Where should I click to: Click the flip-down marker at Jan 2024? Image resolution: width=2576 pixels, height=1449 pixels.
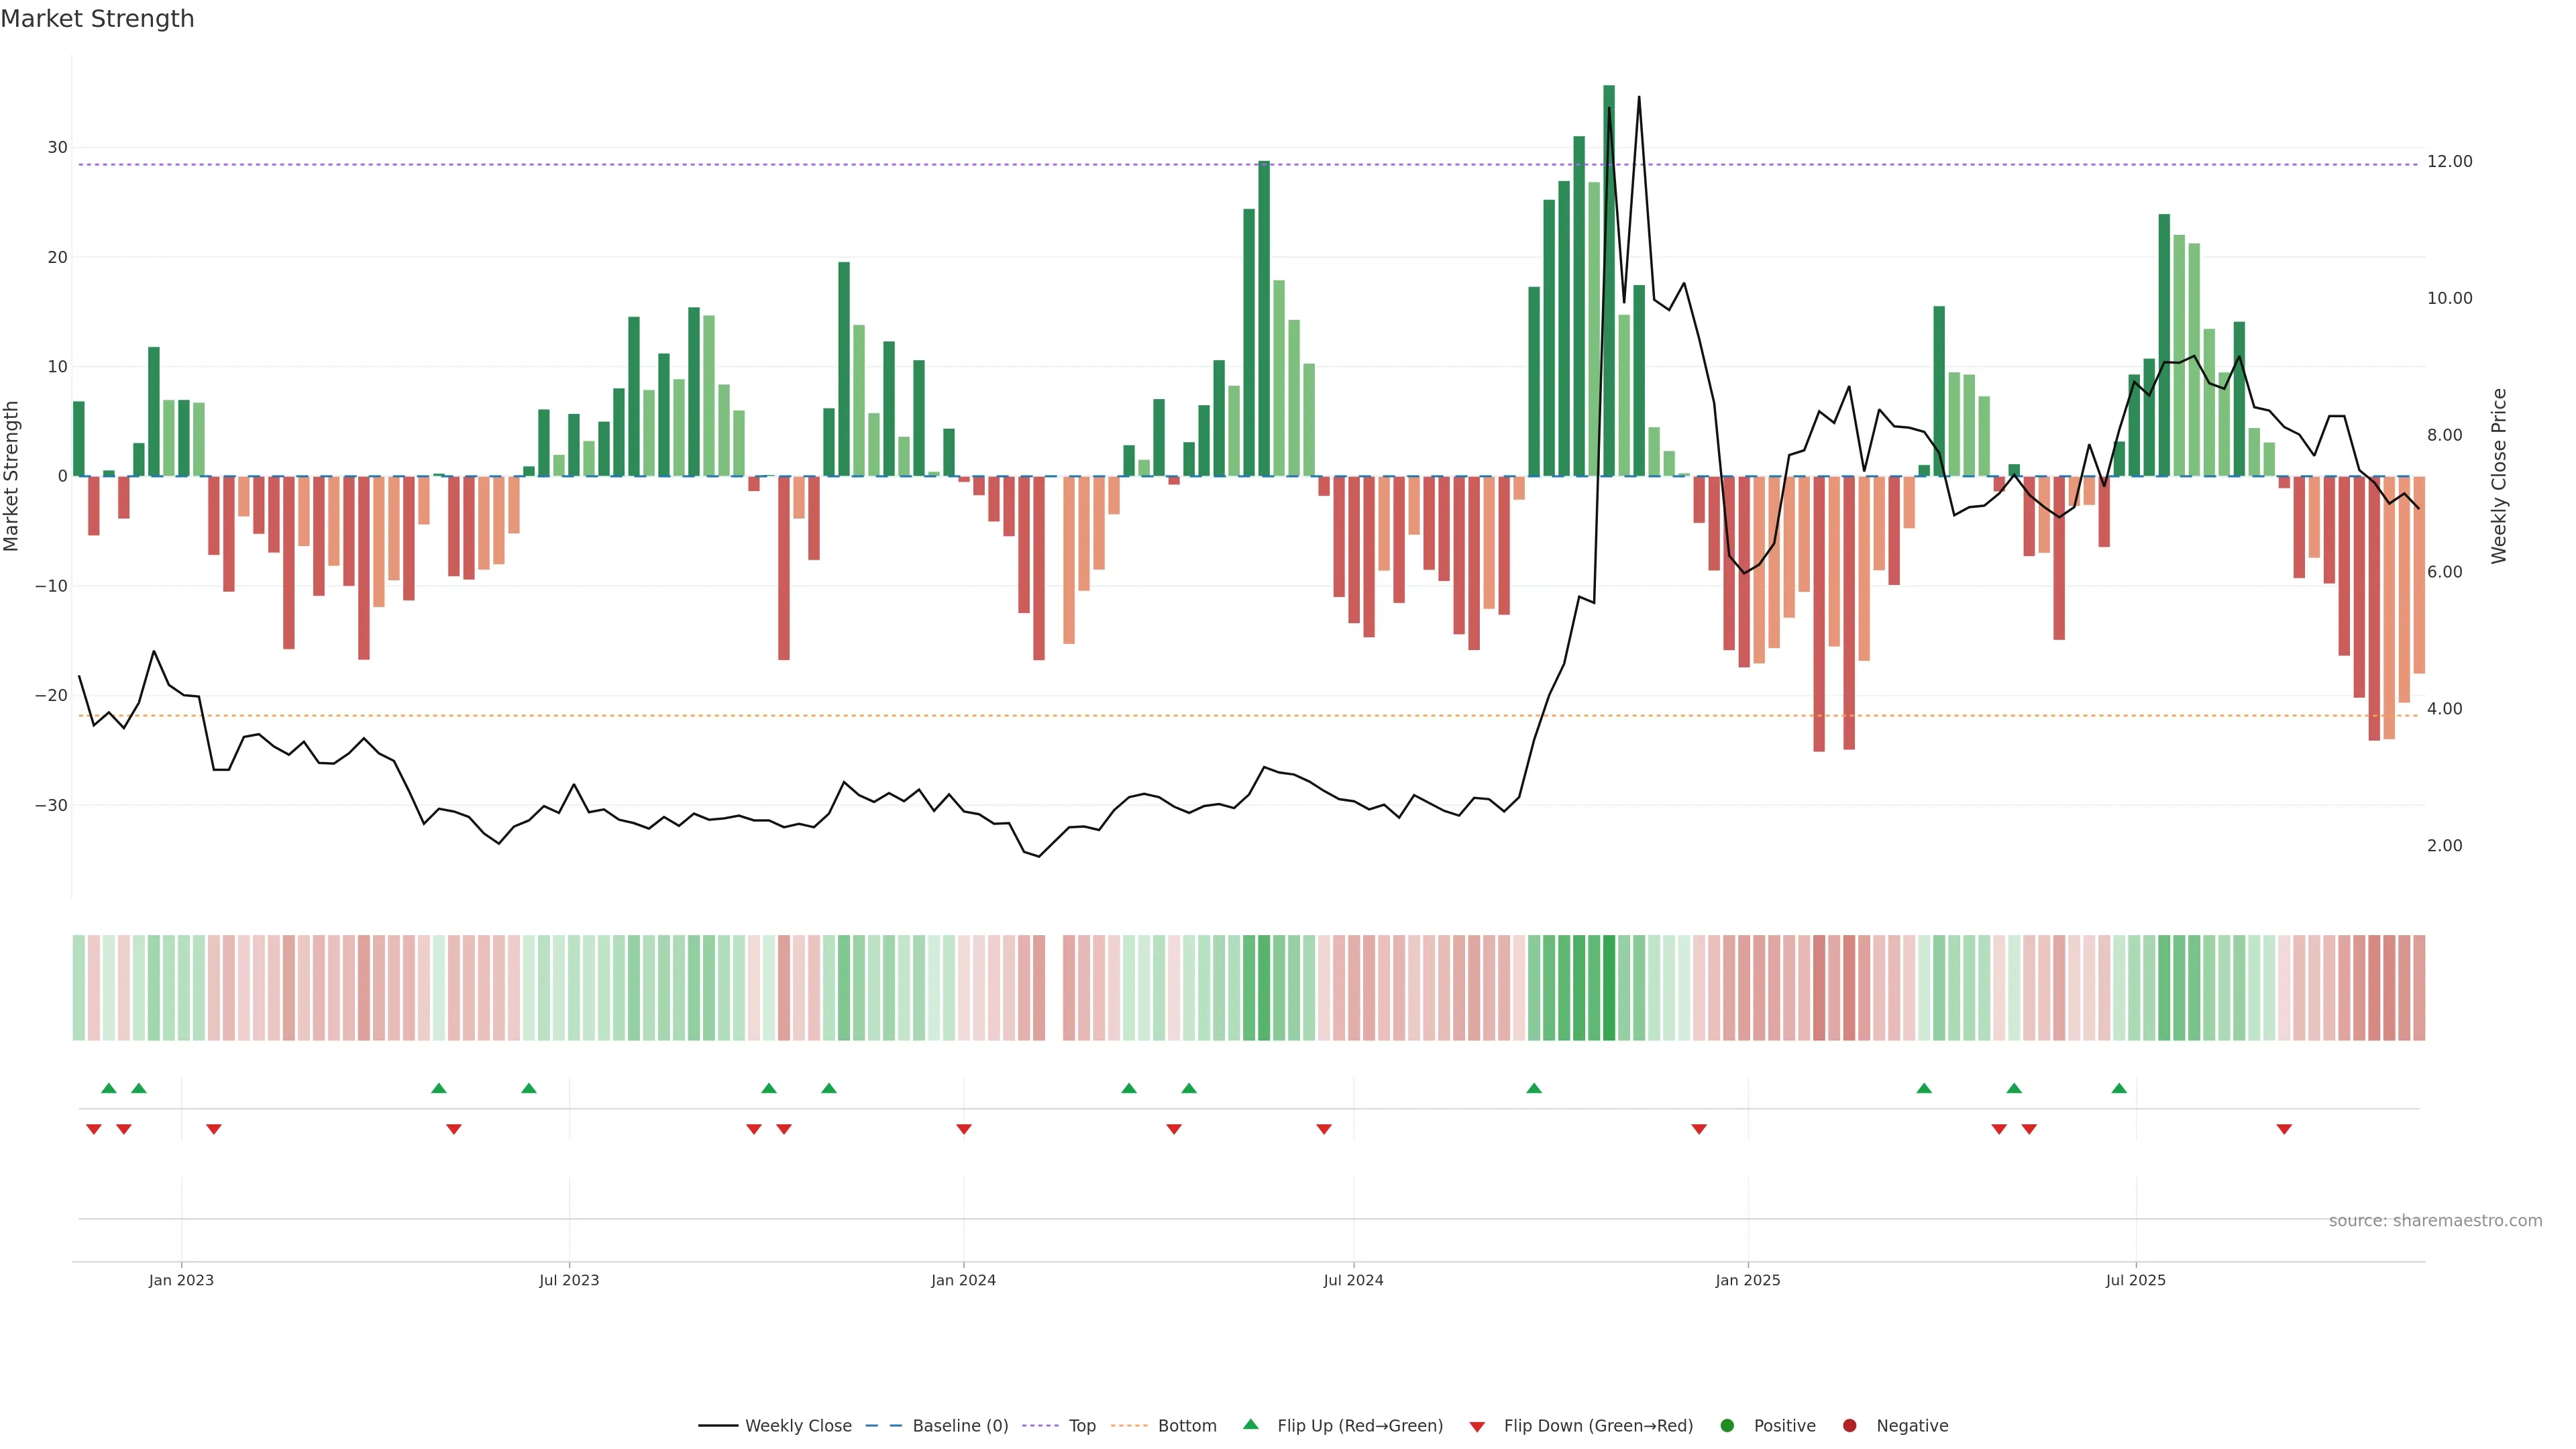coord(964,1129)
